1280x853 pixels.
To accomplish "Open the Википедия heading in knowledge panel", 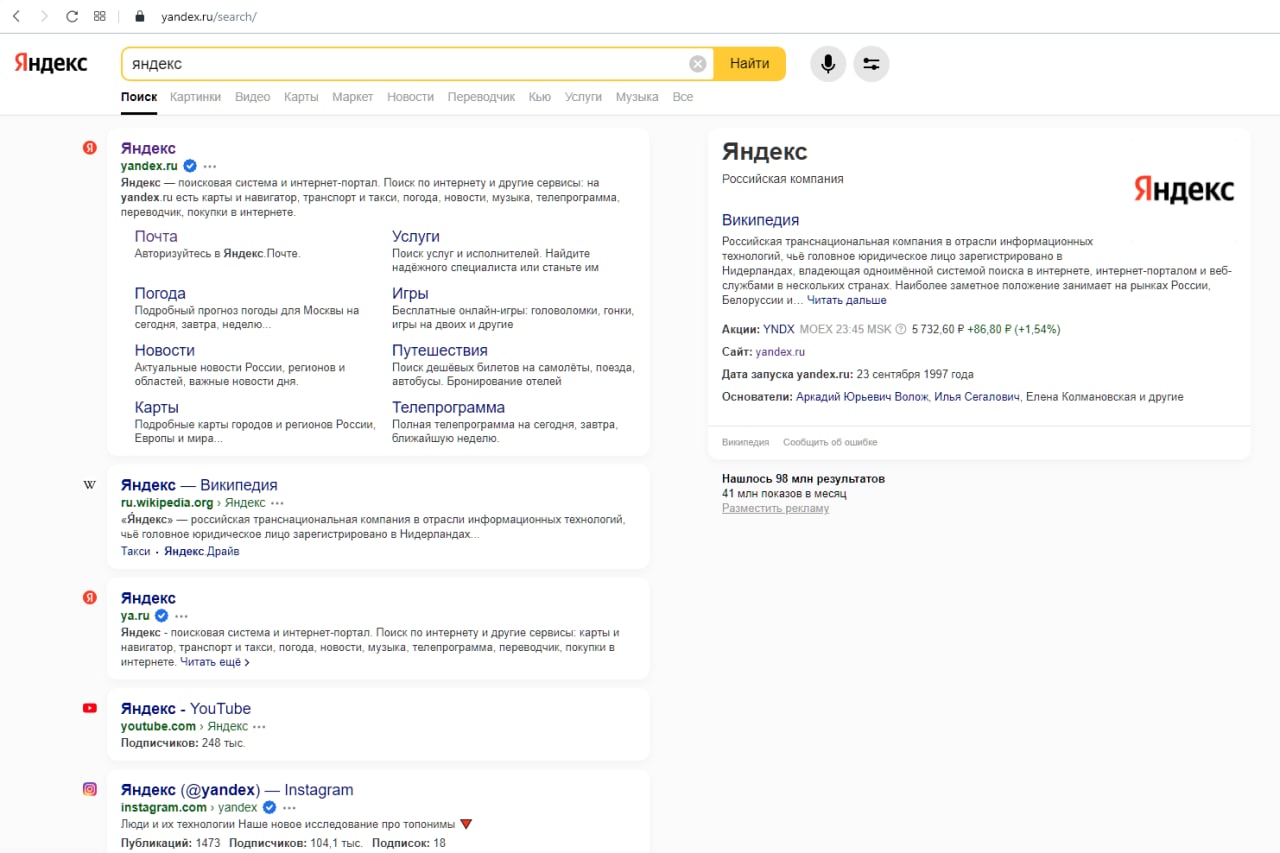I will pyautogui.click(x=760, y=220).
